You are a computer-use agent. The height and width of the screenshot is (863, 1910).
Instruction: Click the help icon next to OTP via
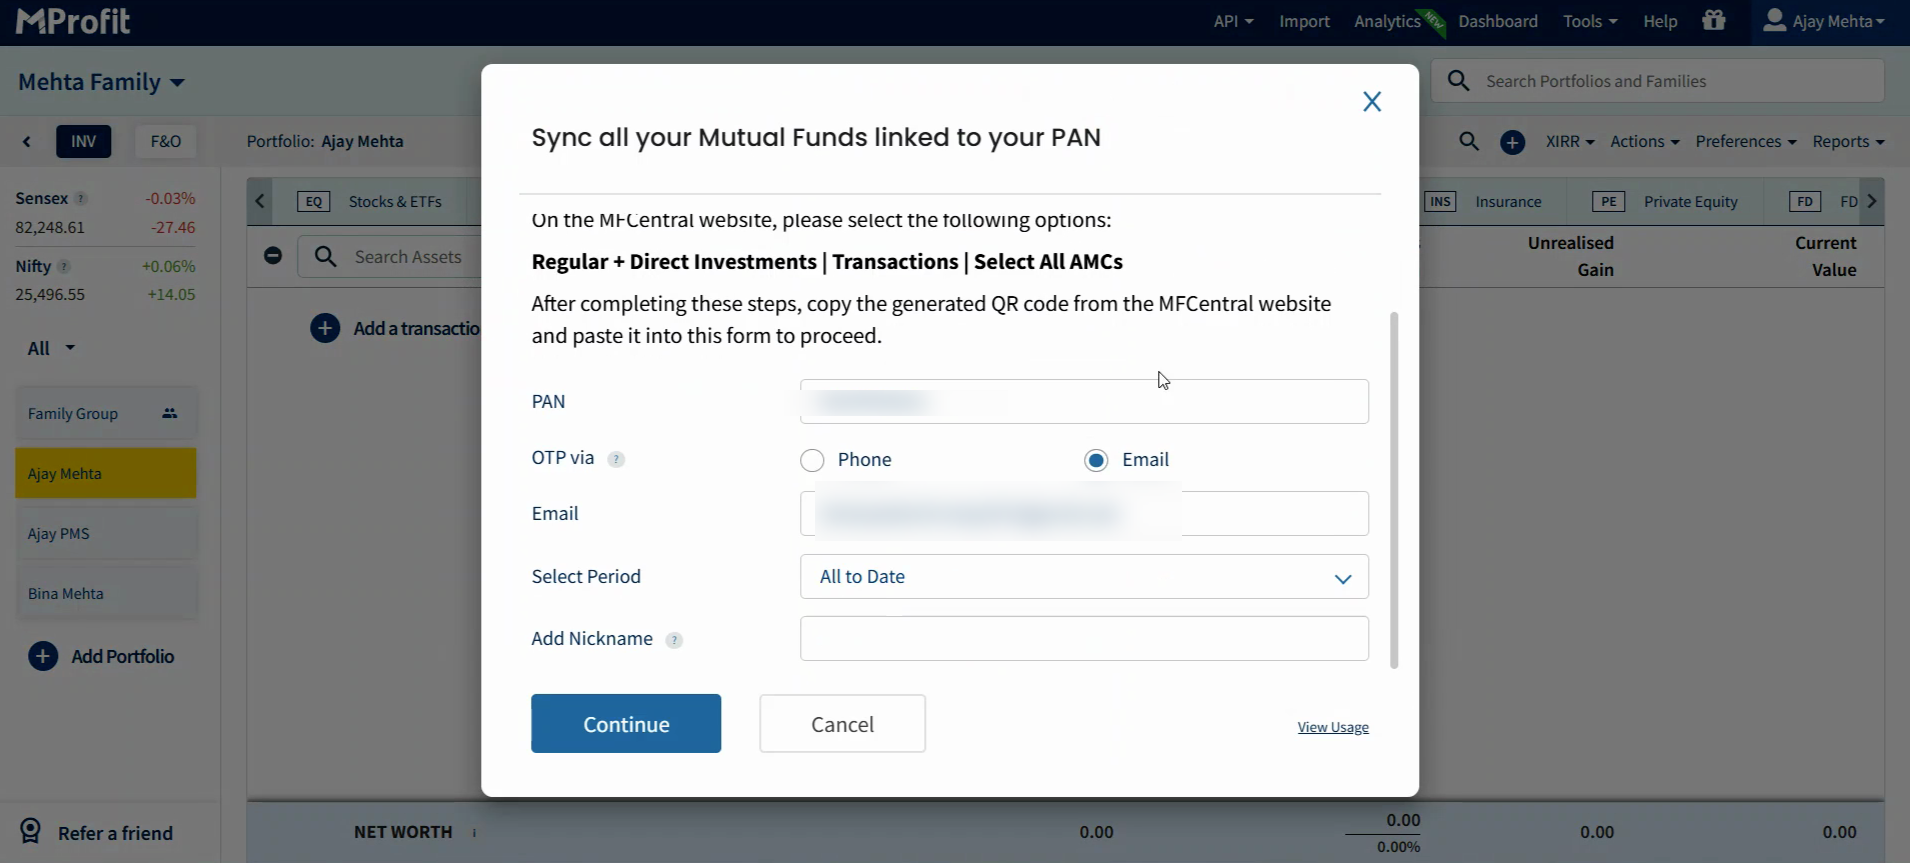[616, 460]
